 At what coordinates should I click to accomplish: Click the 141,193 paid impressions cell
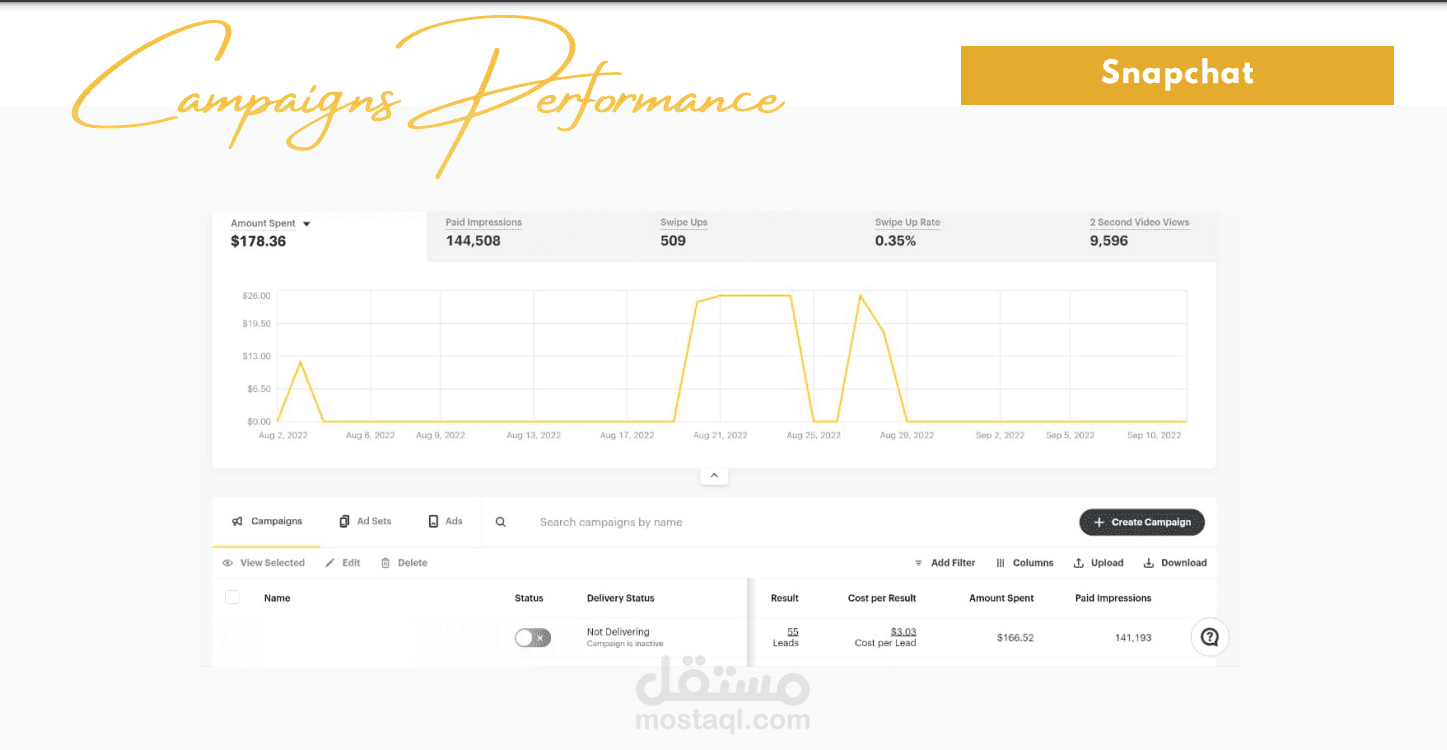(x=1133, y=638)
